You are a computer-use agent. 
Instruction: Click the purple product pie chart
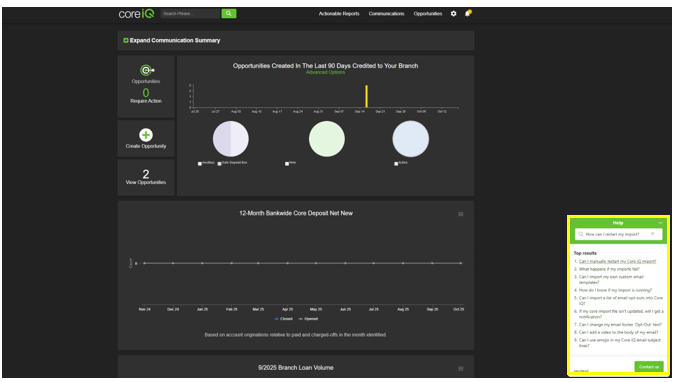[230, 139]
